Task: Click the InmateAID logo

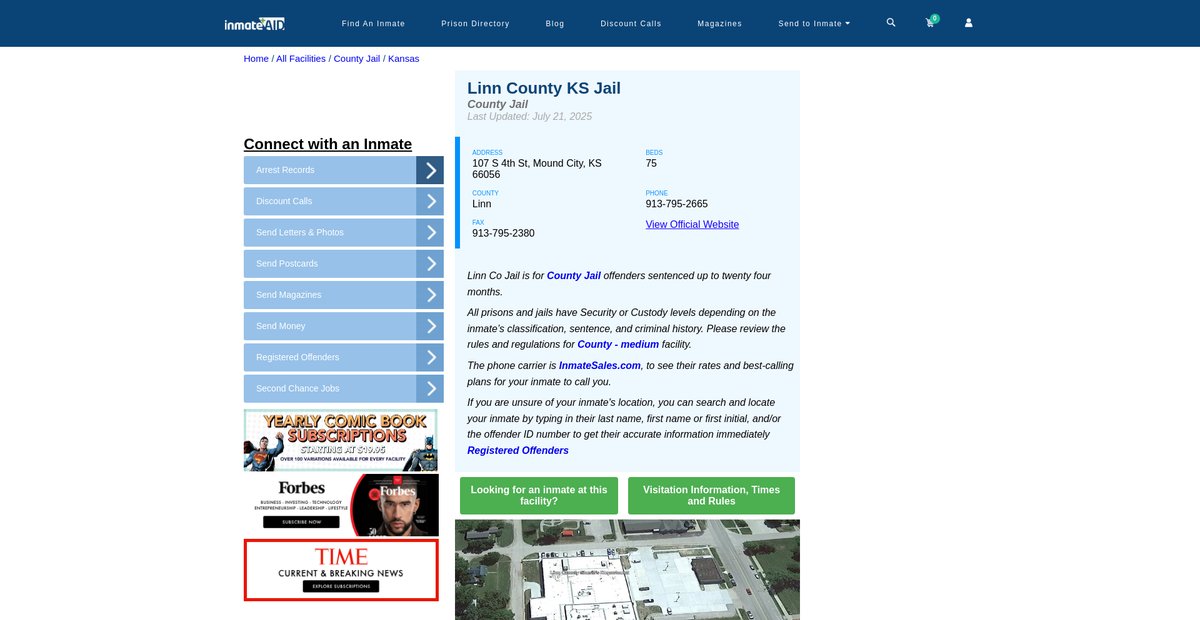Action: coord(255,23)
